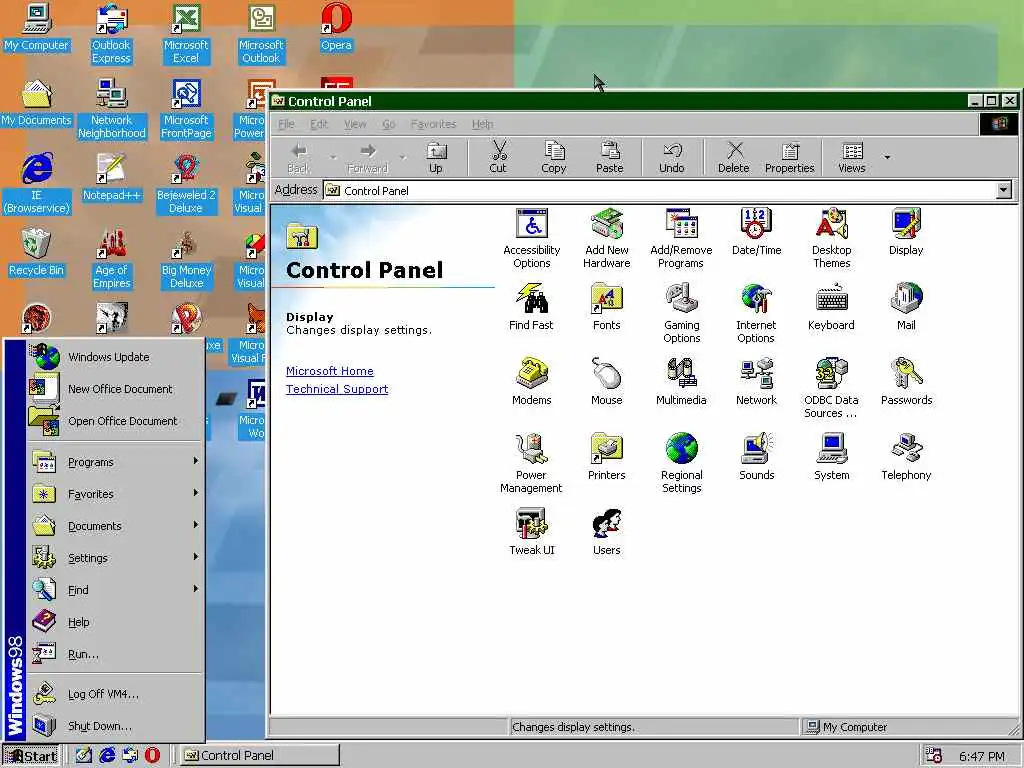Open the Network applet
Screen dimensions: 1024x768
(x=756, y=382)
